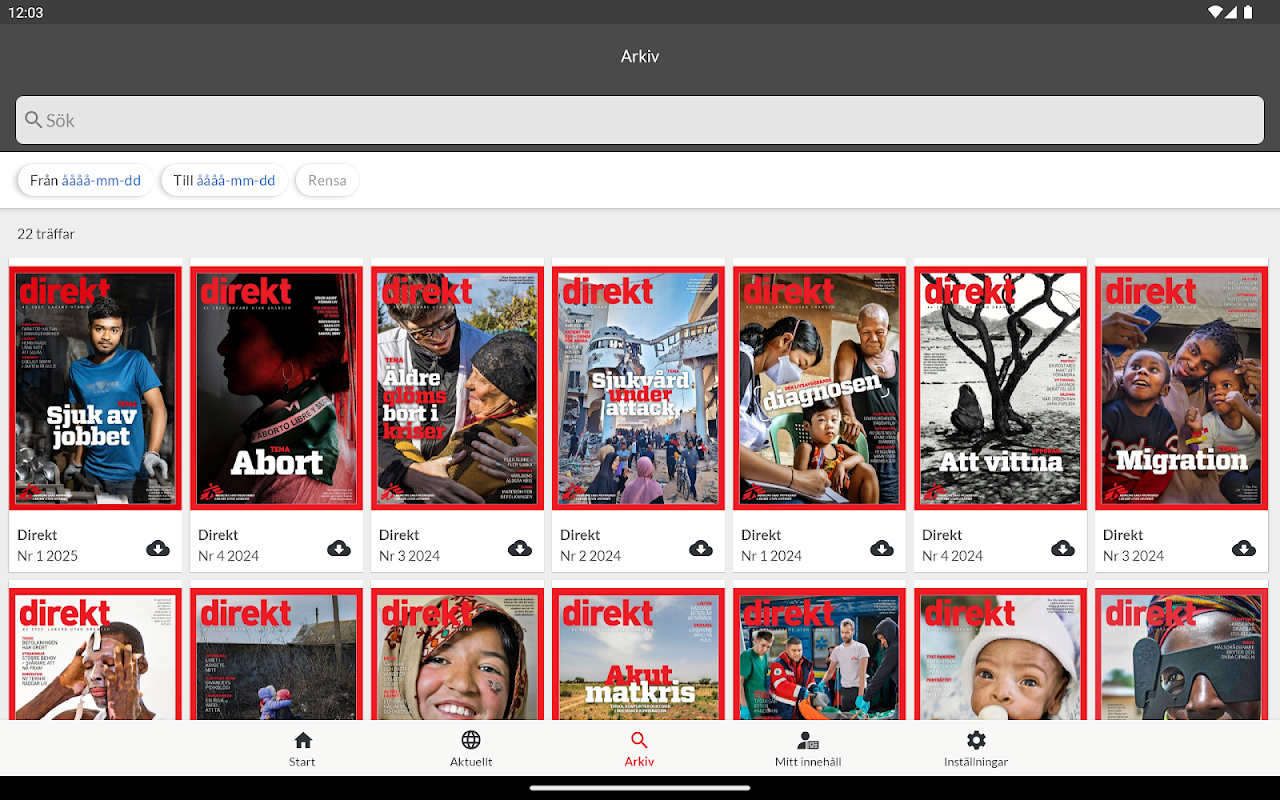Open the cover showing a baby in white hat
The width and height of the screenshot is (1280, 800).
(x=1001, y=654)
